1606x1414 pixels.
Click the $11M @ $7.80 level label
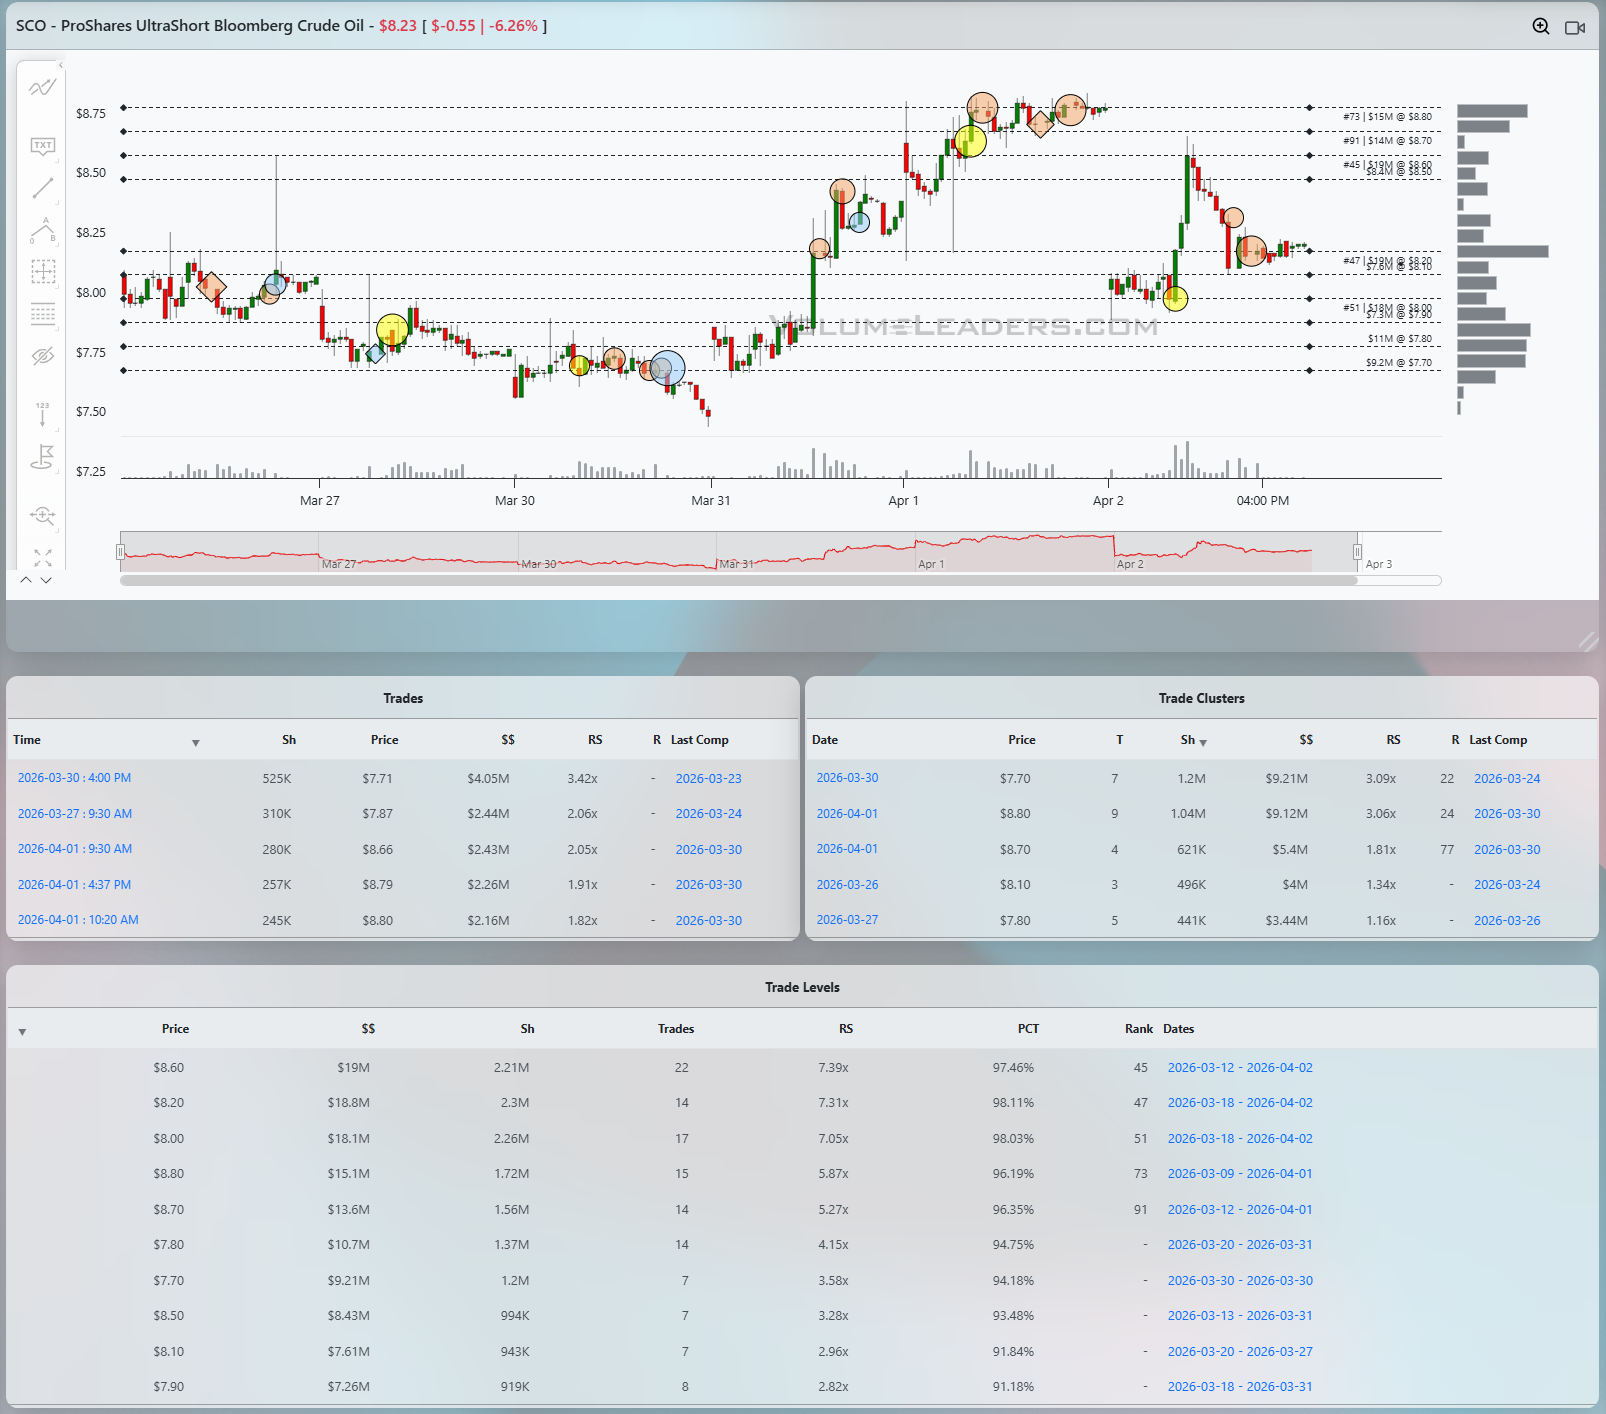pyautogui.click(x=1400, y=339)
